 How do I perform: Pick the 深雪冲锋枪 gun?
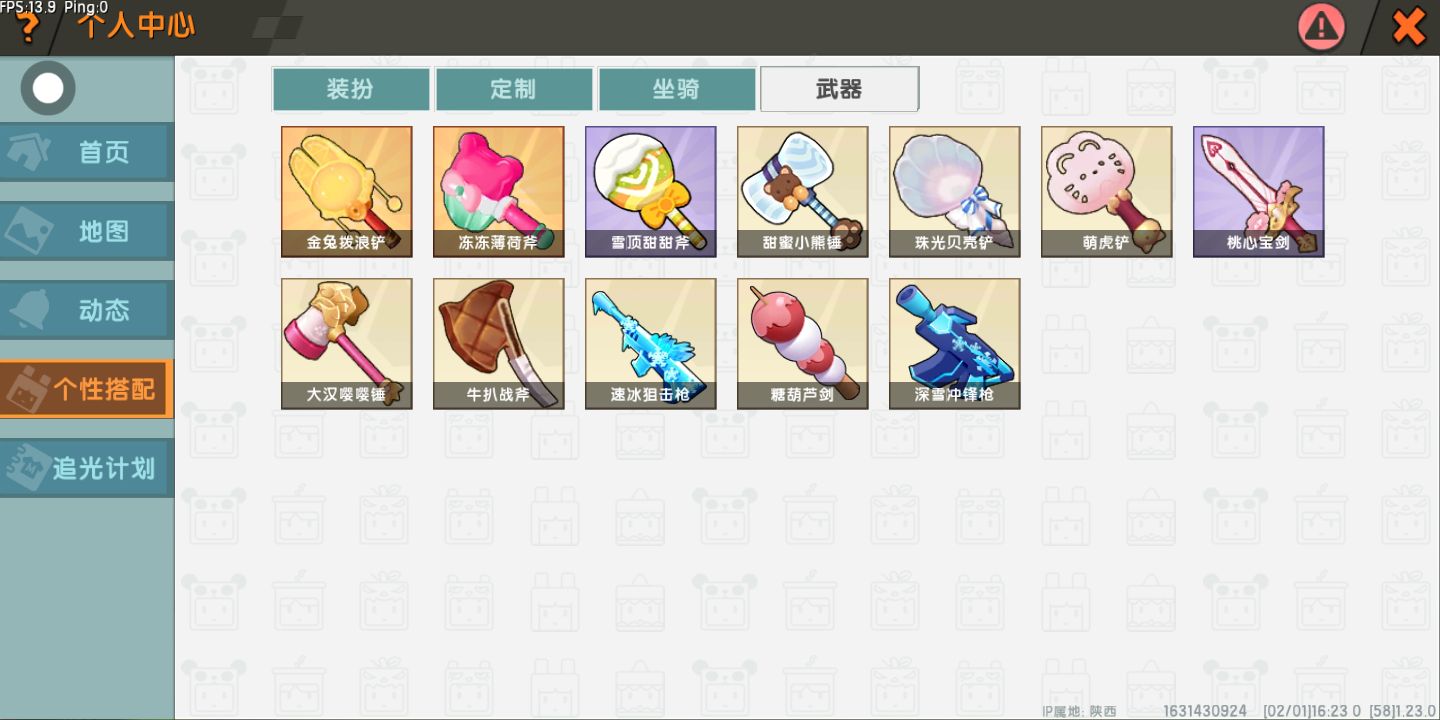pos(955,344)
